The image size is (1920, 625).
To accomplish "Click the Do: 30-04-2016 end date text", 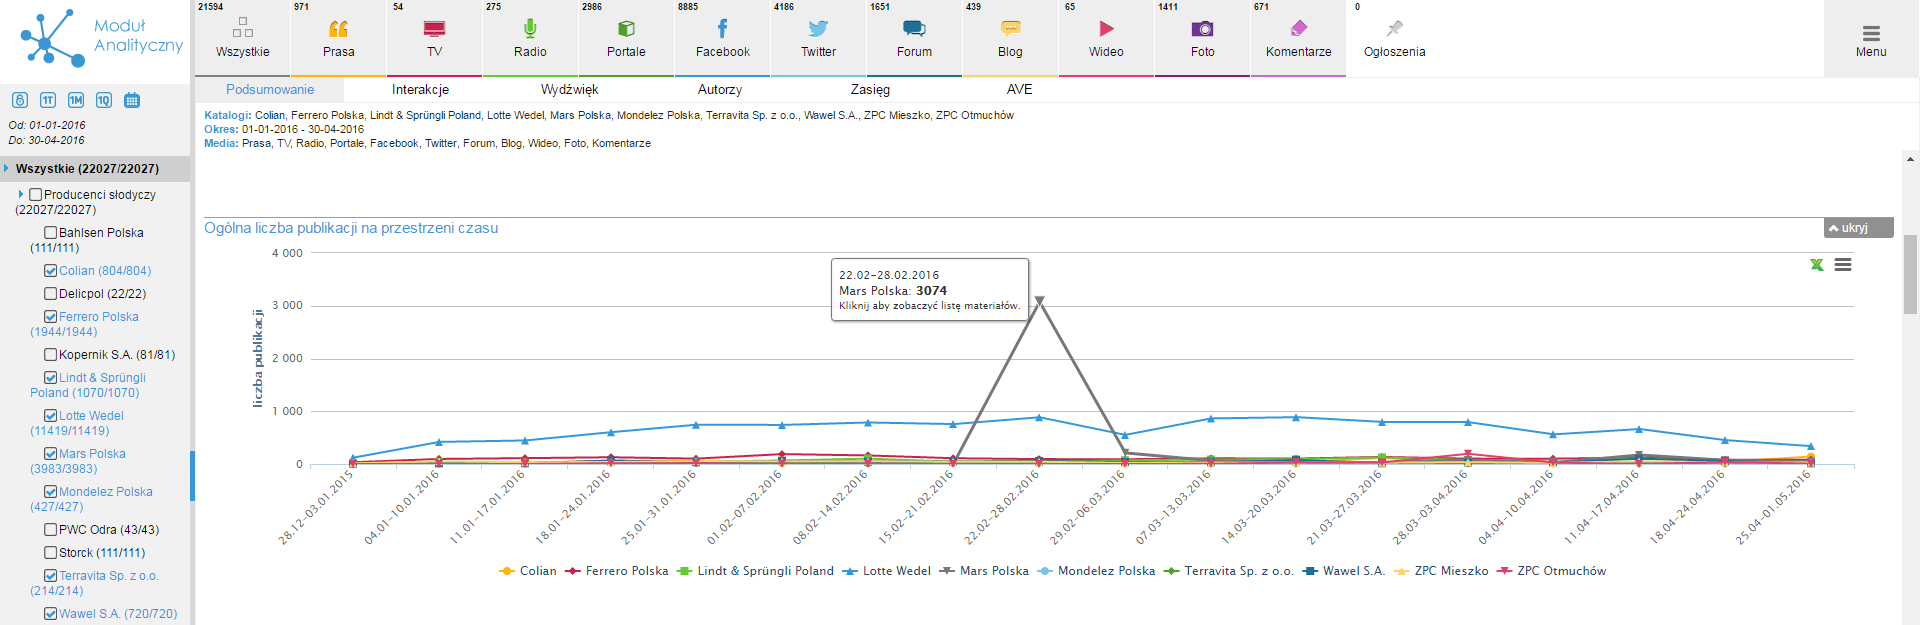I will pos(47,140).
